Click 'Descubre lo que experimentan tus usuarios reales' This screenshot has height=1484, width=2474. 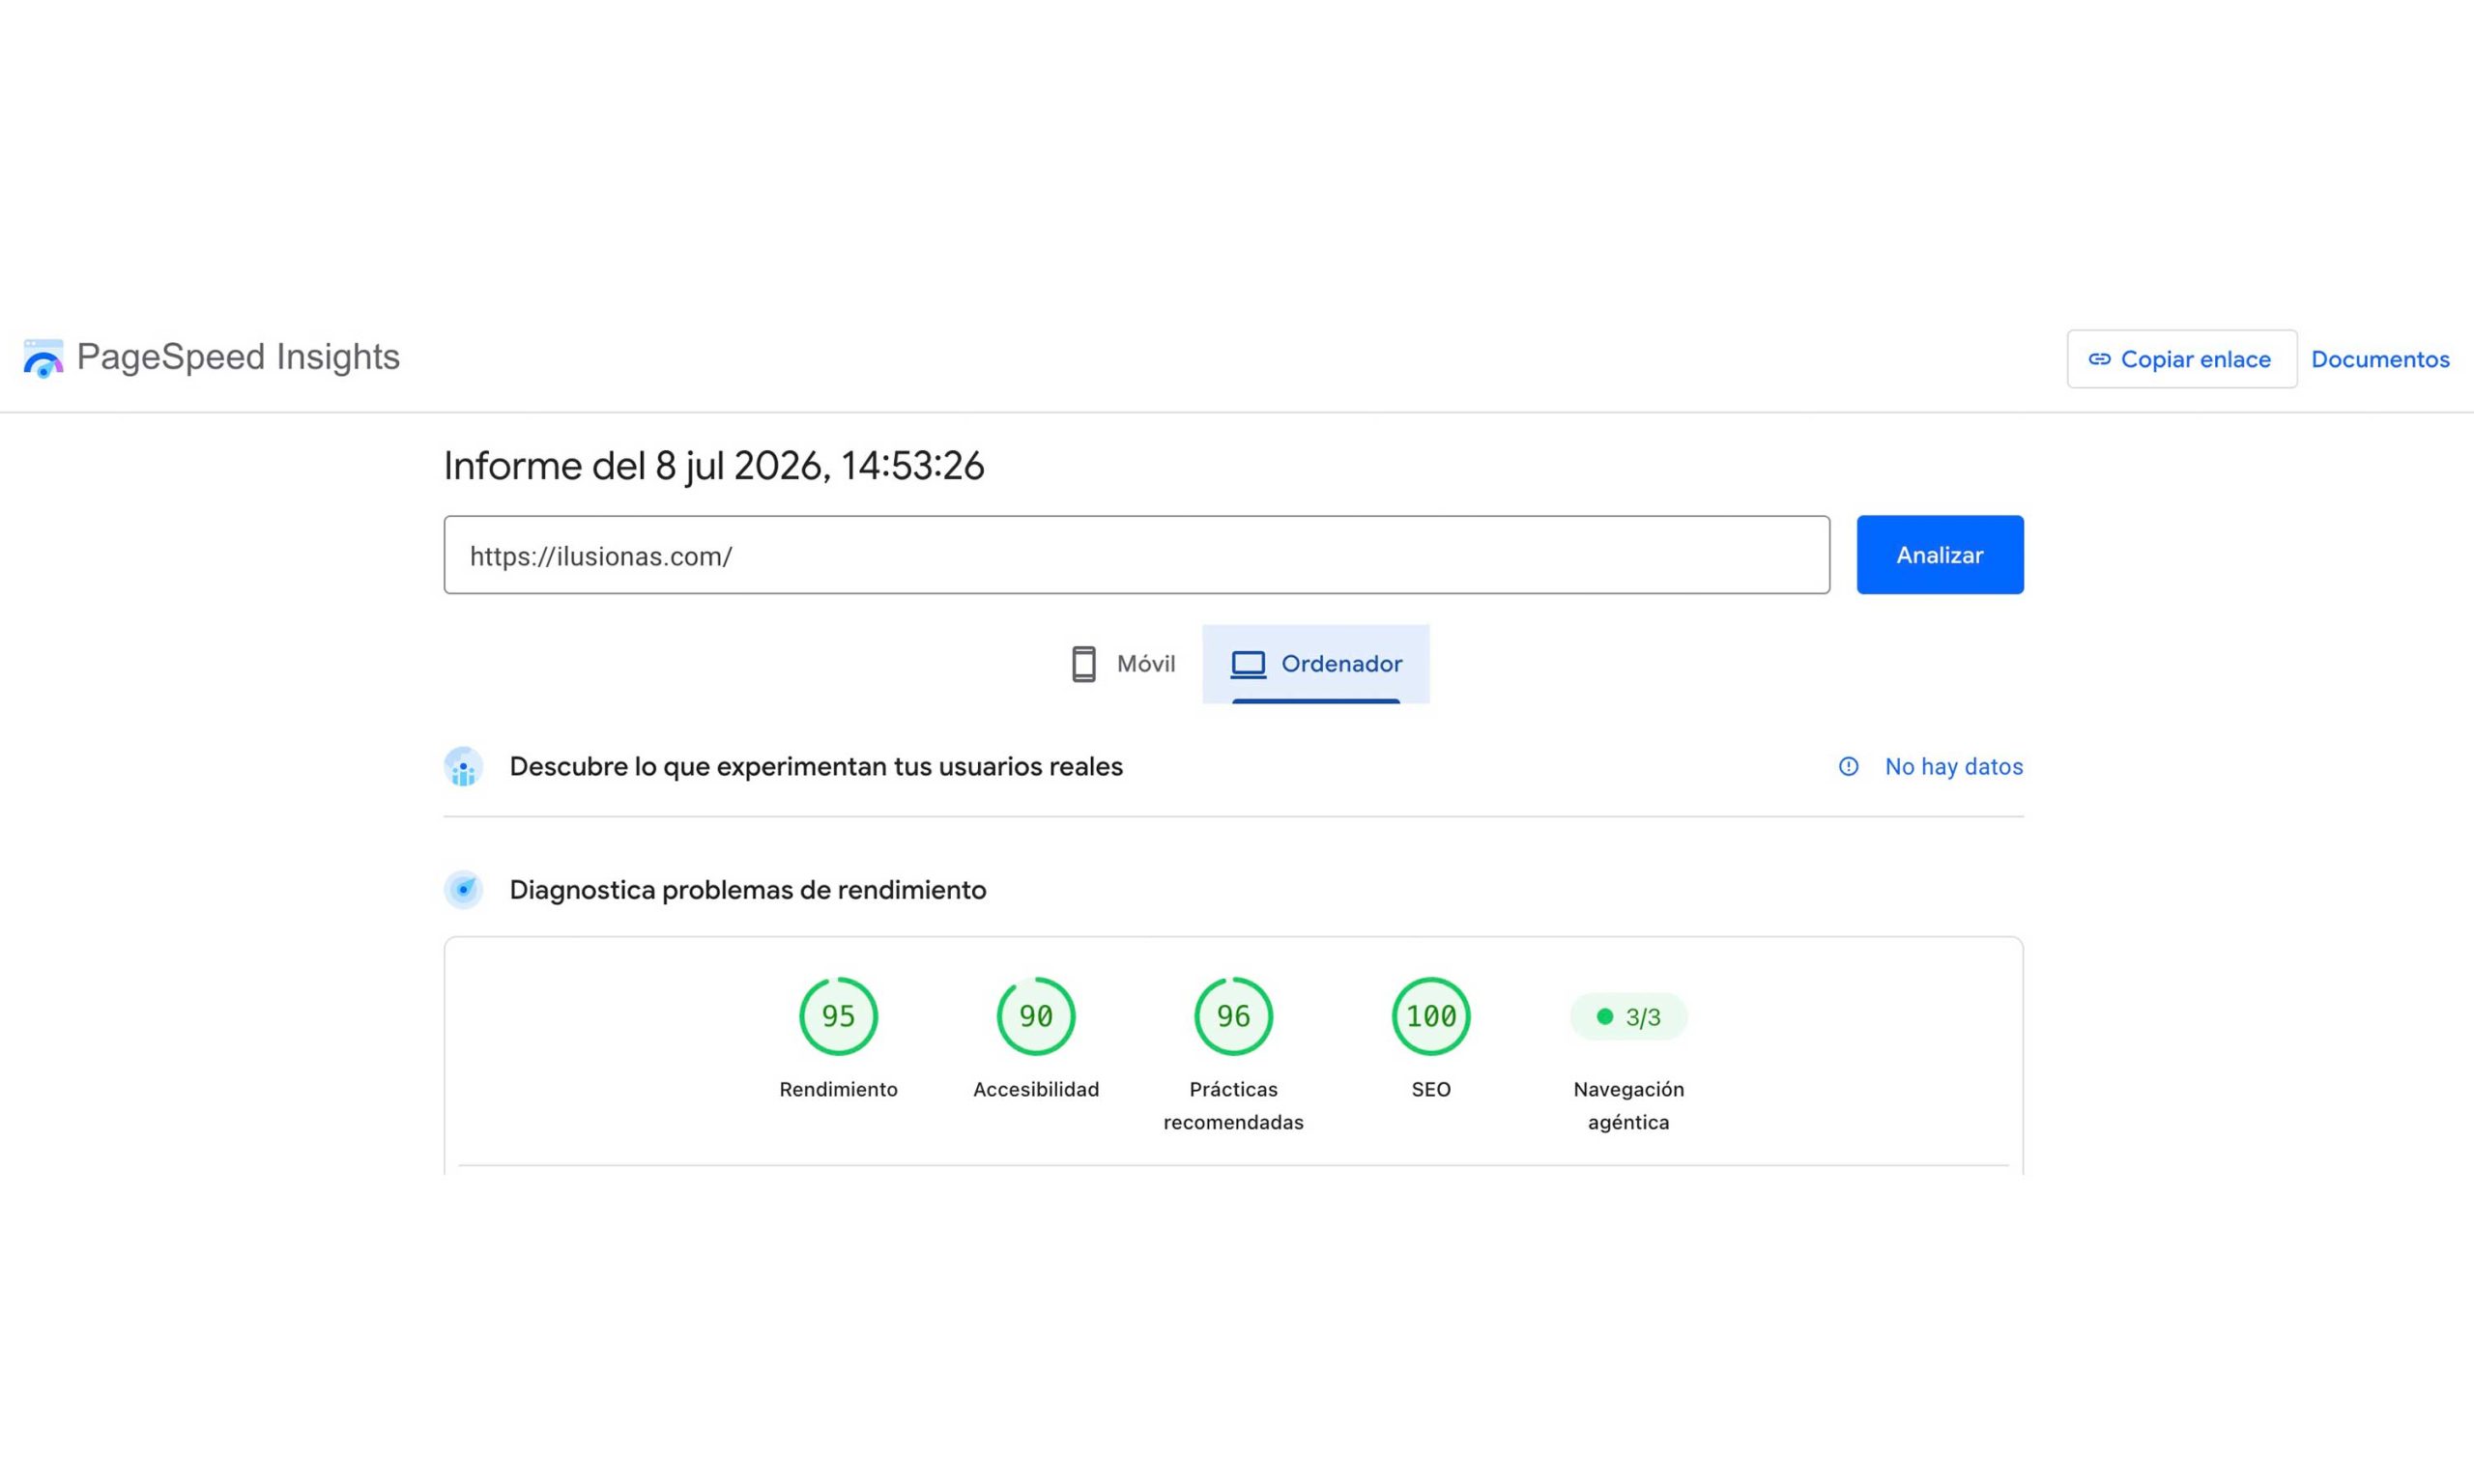[816, 767]
